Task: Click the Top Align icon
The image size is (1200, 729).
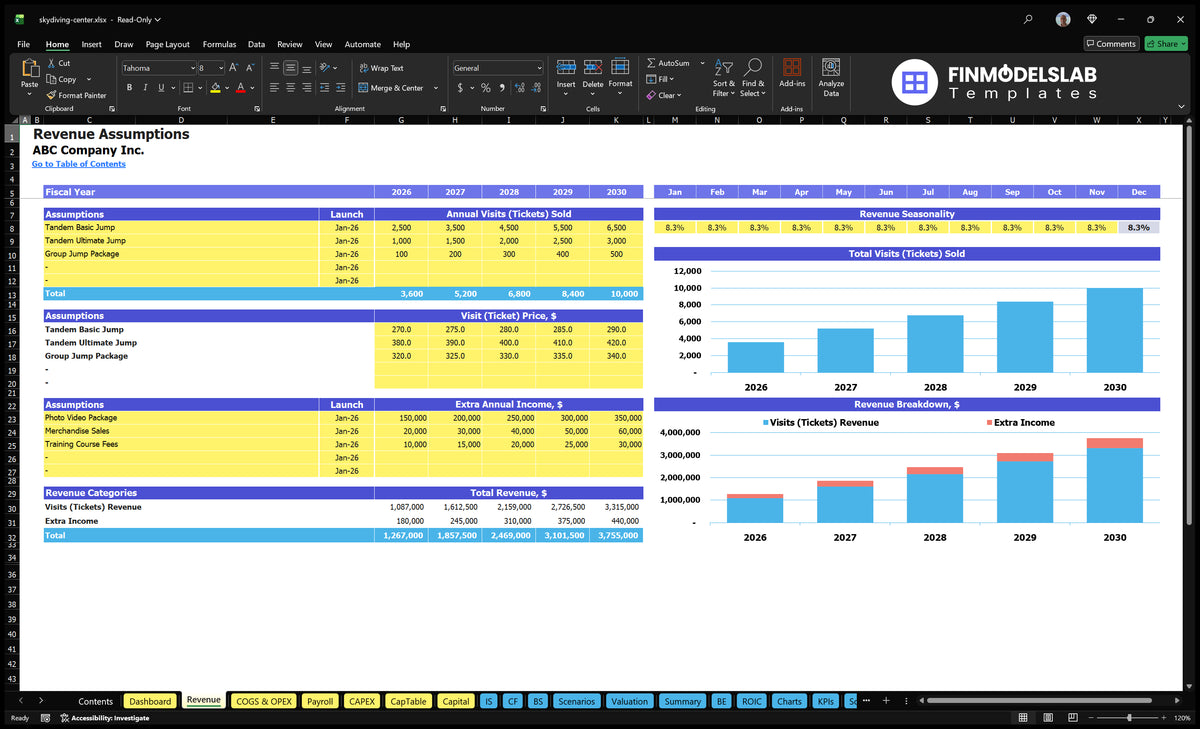Action: click(x=274, y=68)
